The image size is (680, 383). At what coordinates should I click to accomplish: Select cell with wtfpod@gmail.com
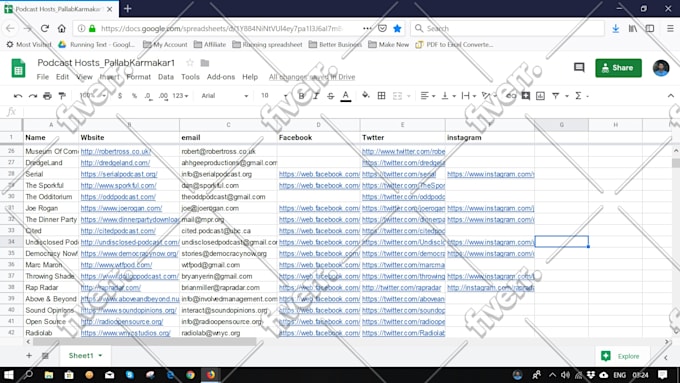(229, 265)
